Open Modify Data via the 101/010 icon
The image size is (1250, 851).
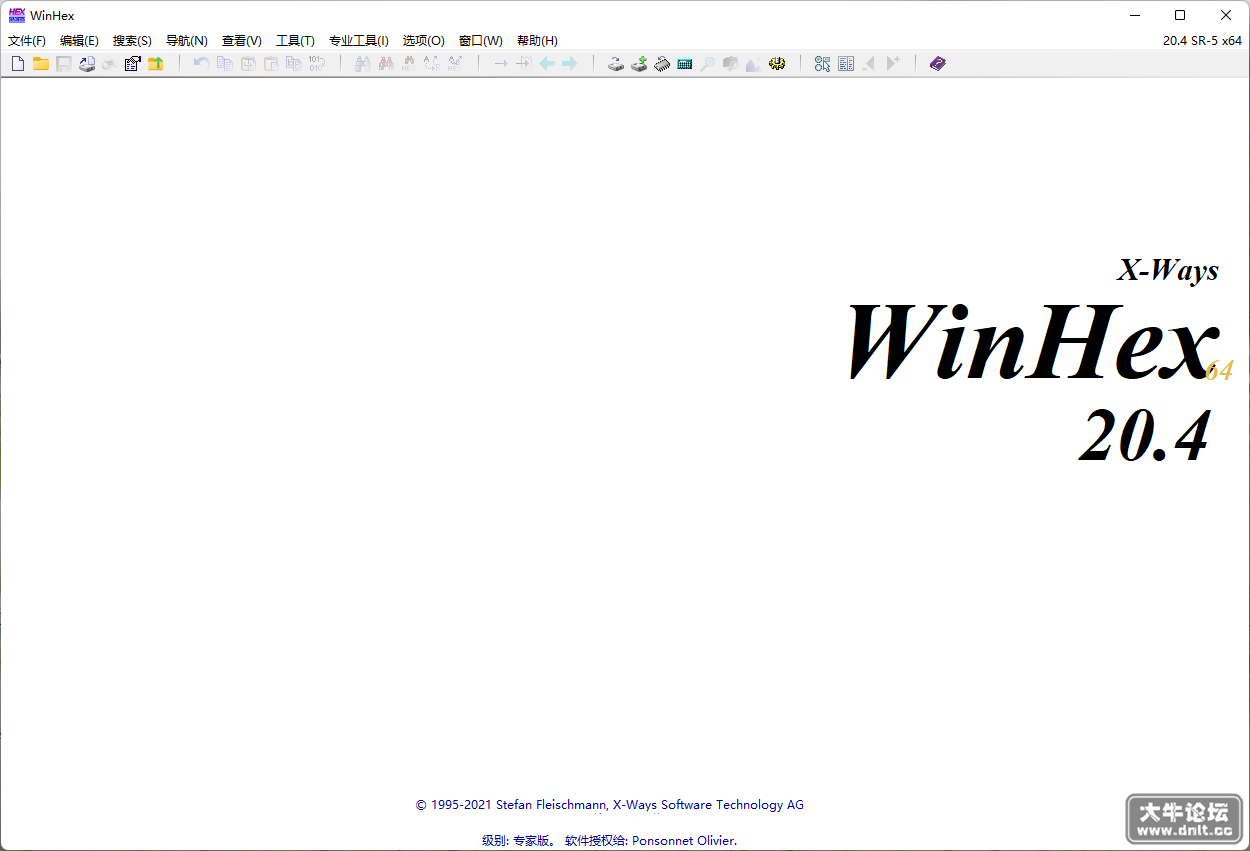(x=316, y=64)
